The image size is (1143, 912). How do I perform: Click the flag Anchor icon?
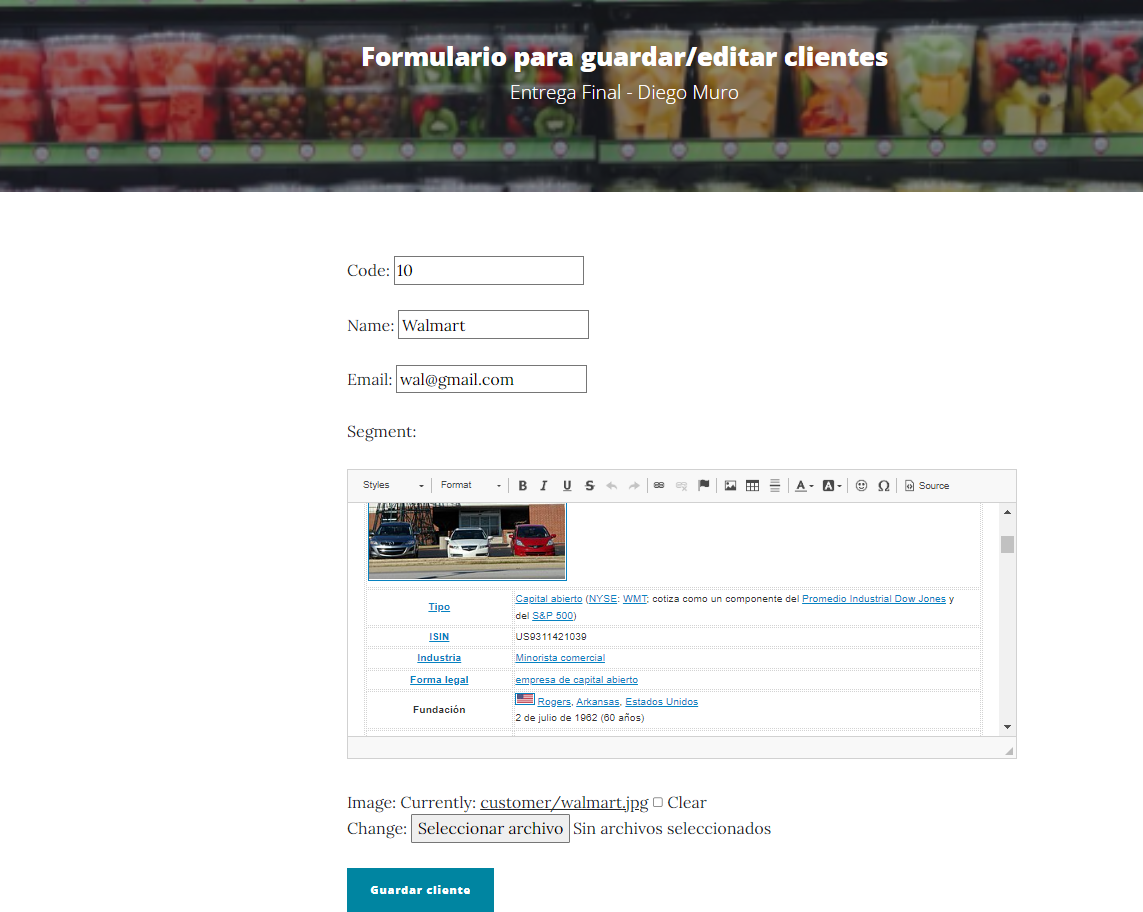point(703,485)
